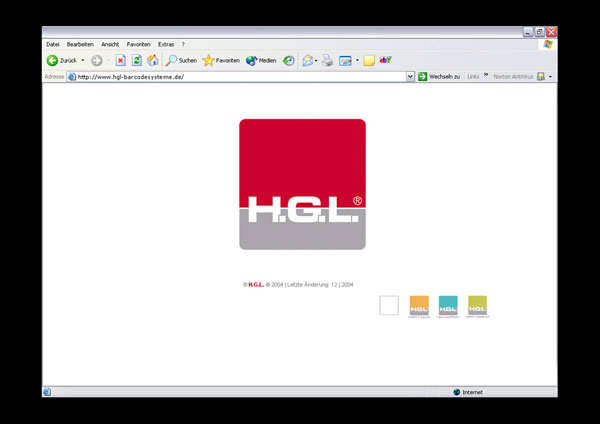Viewport: 600px width, 424px height.
Task: Open the teal HGL tile link
Action: 448,305
